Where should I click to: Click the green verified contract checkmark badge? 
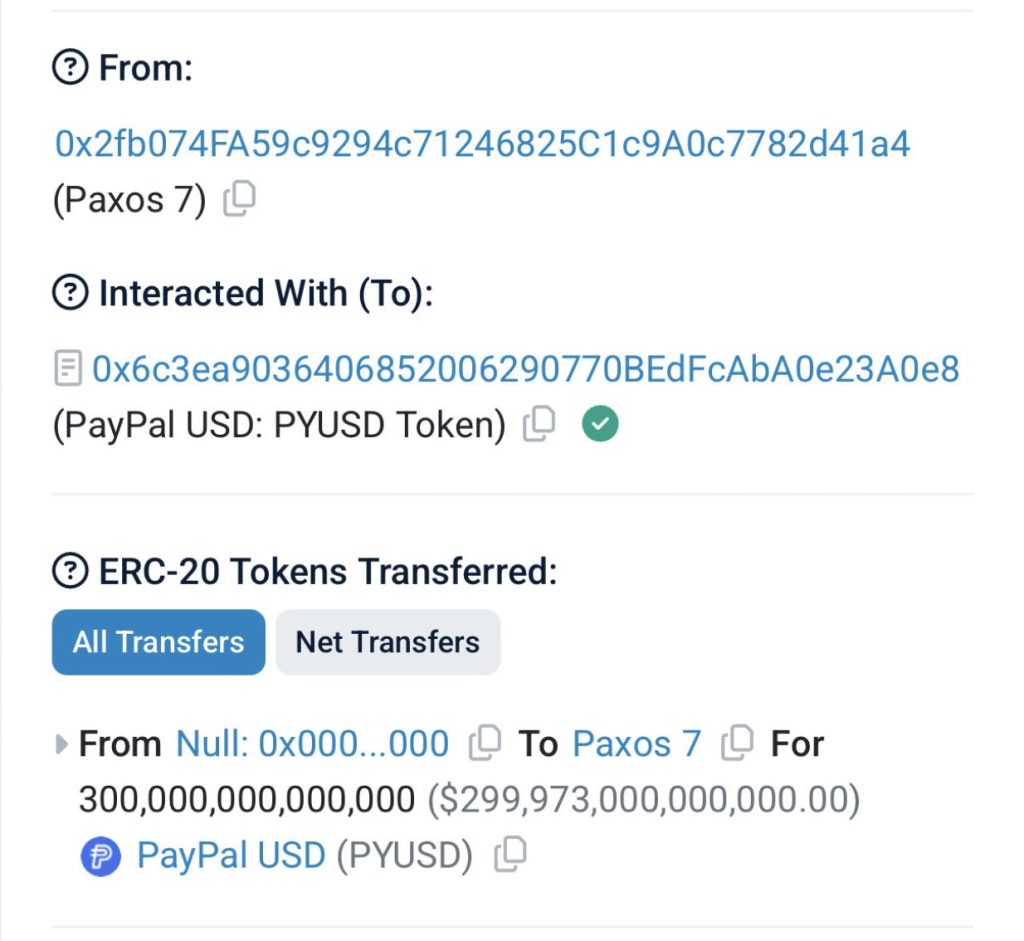tap(600, 423)
